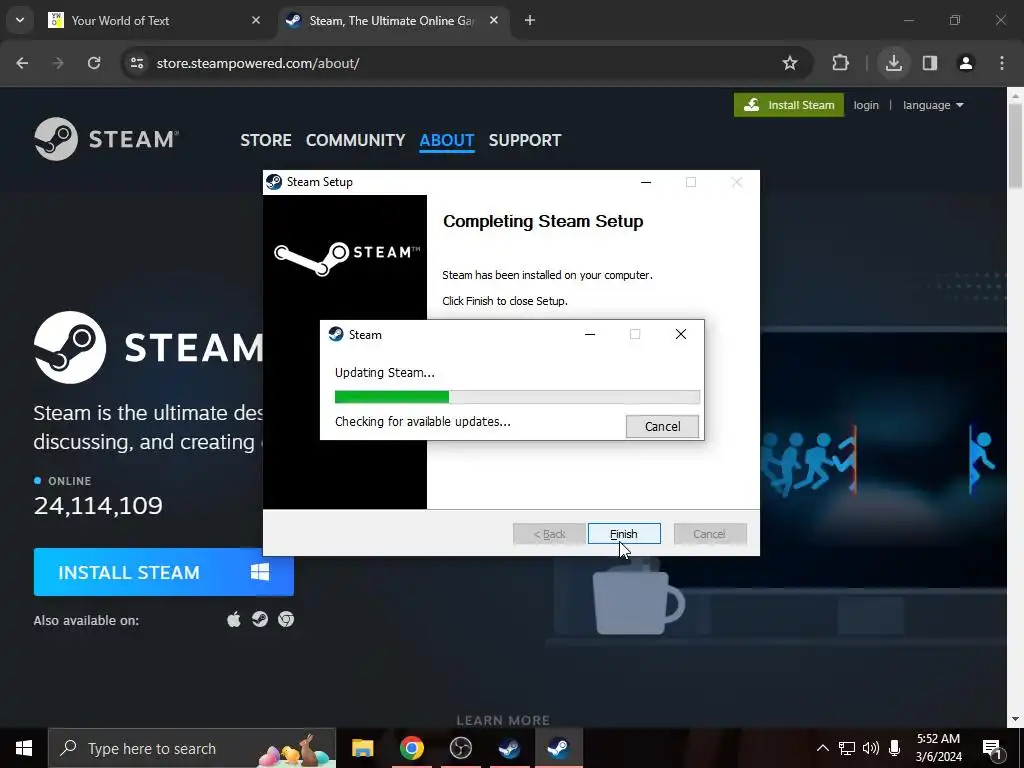Viewport: 1024px width, 768px height.
Task: Cancel the Updating Steam dialog
Action: (662, 426)
